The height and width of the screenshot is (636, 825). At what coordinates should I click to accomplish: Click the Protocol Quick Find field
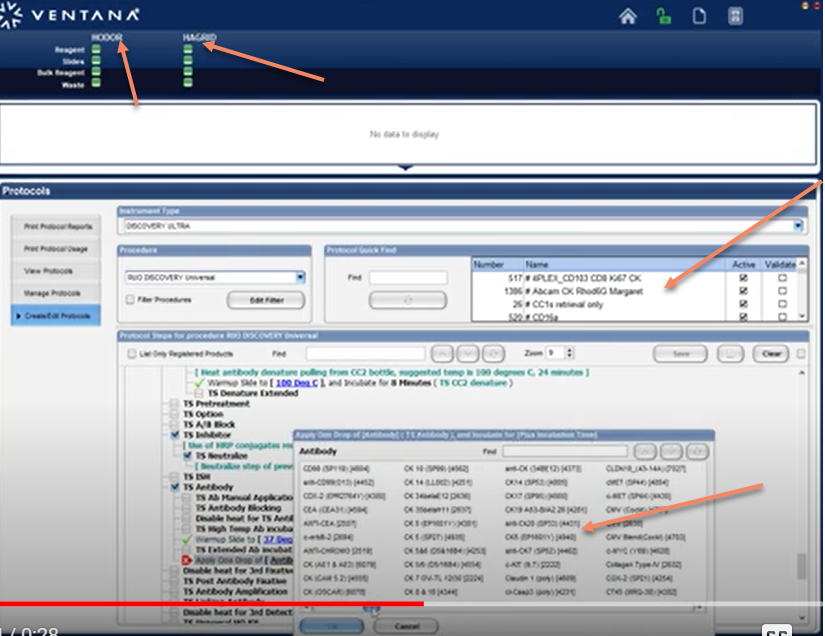407,278
